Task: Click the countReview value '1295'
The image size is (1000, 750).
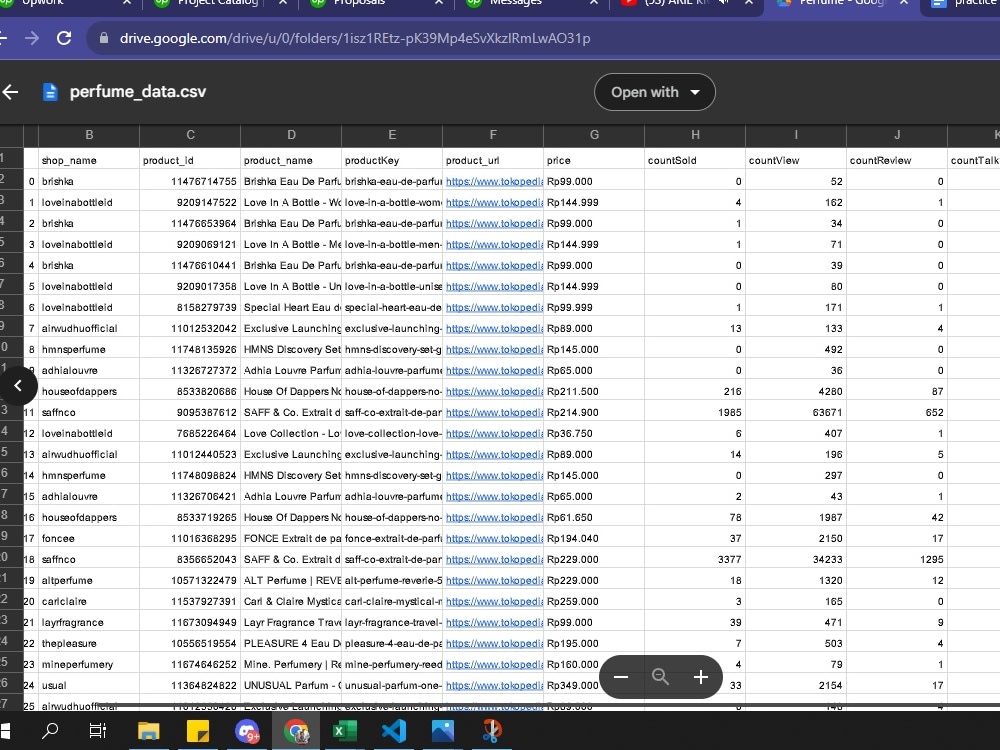Action: tap(897, 559)
